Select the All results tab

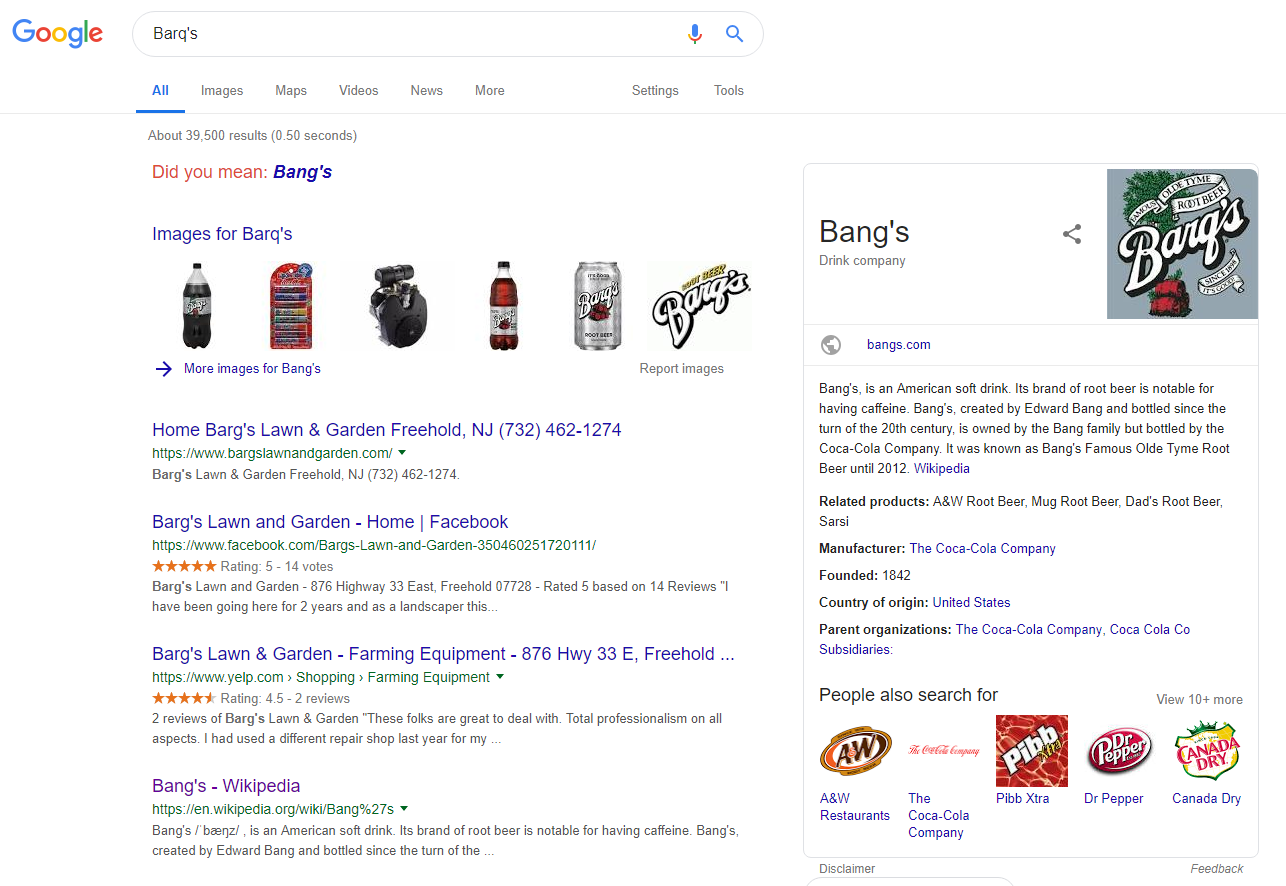(x=160, y=91)
